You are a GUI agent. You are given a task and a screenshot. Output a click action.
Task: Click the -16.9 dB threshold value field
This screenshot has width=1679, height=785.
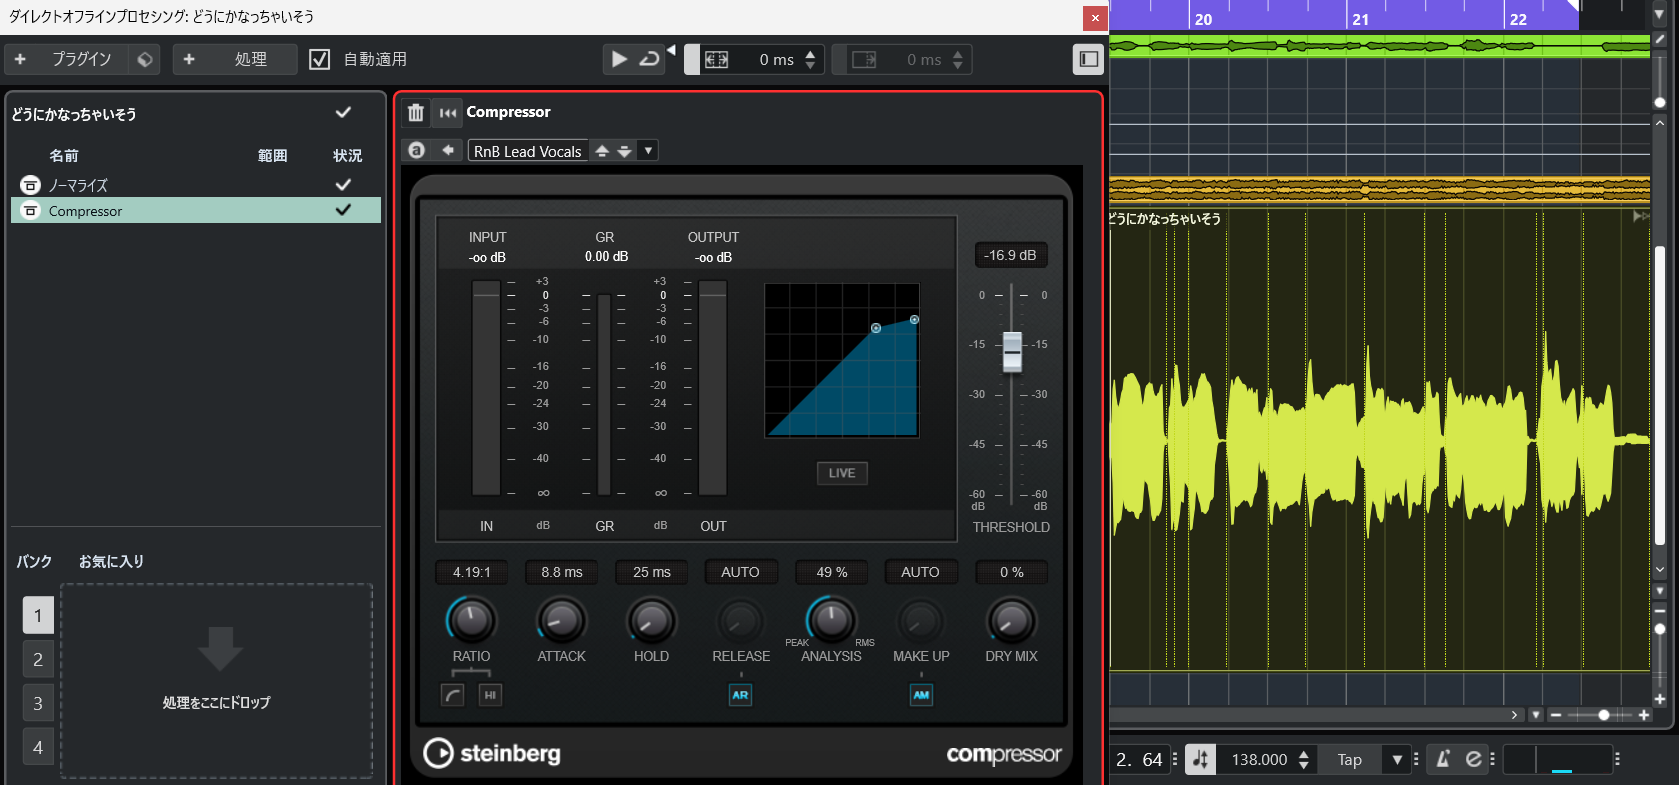click(1010, 256)
